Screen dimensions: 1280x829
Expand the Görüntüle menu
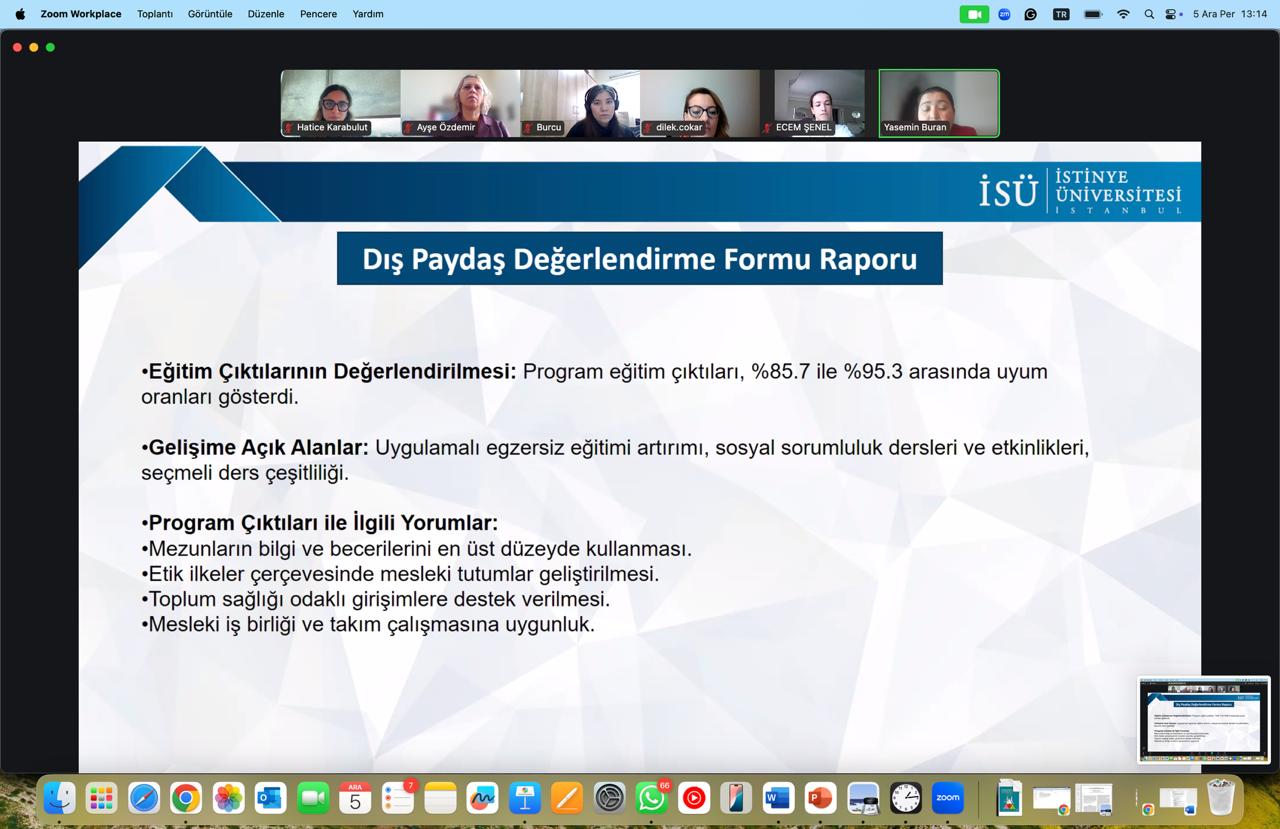(x=210, y=14)
